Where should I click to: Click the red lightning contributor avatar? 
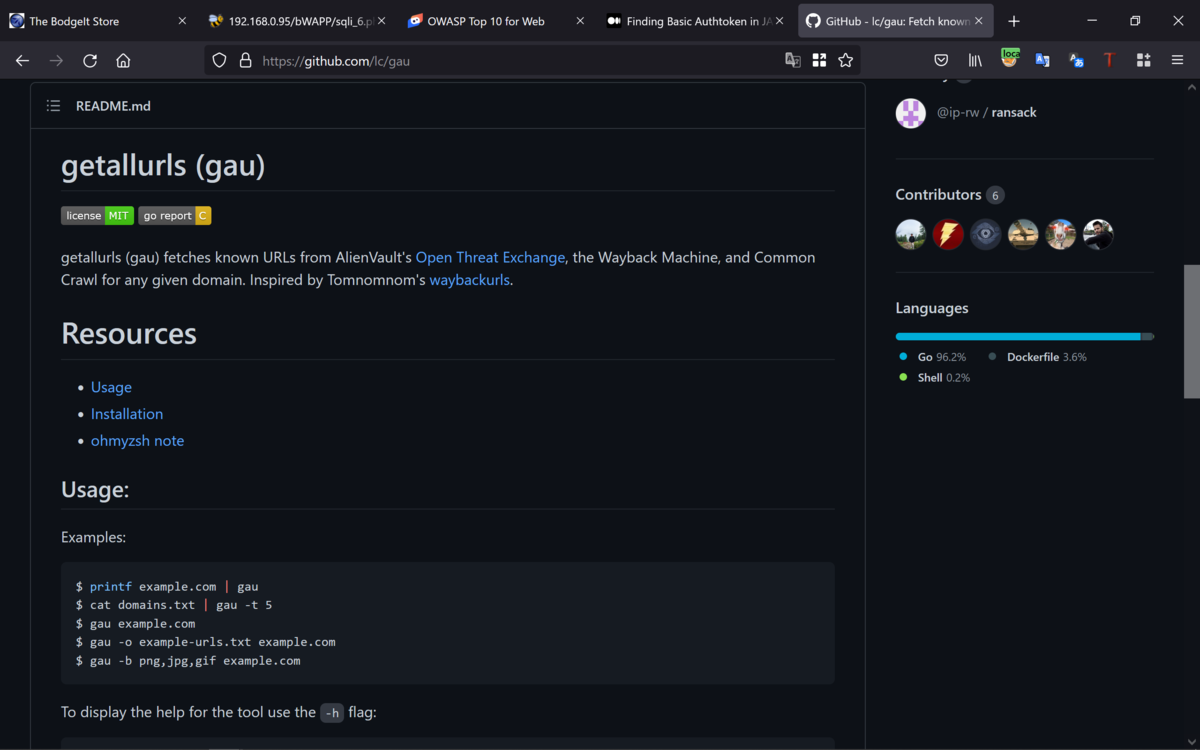(x=948, y=235)
